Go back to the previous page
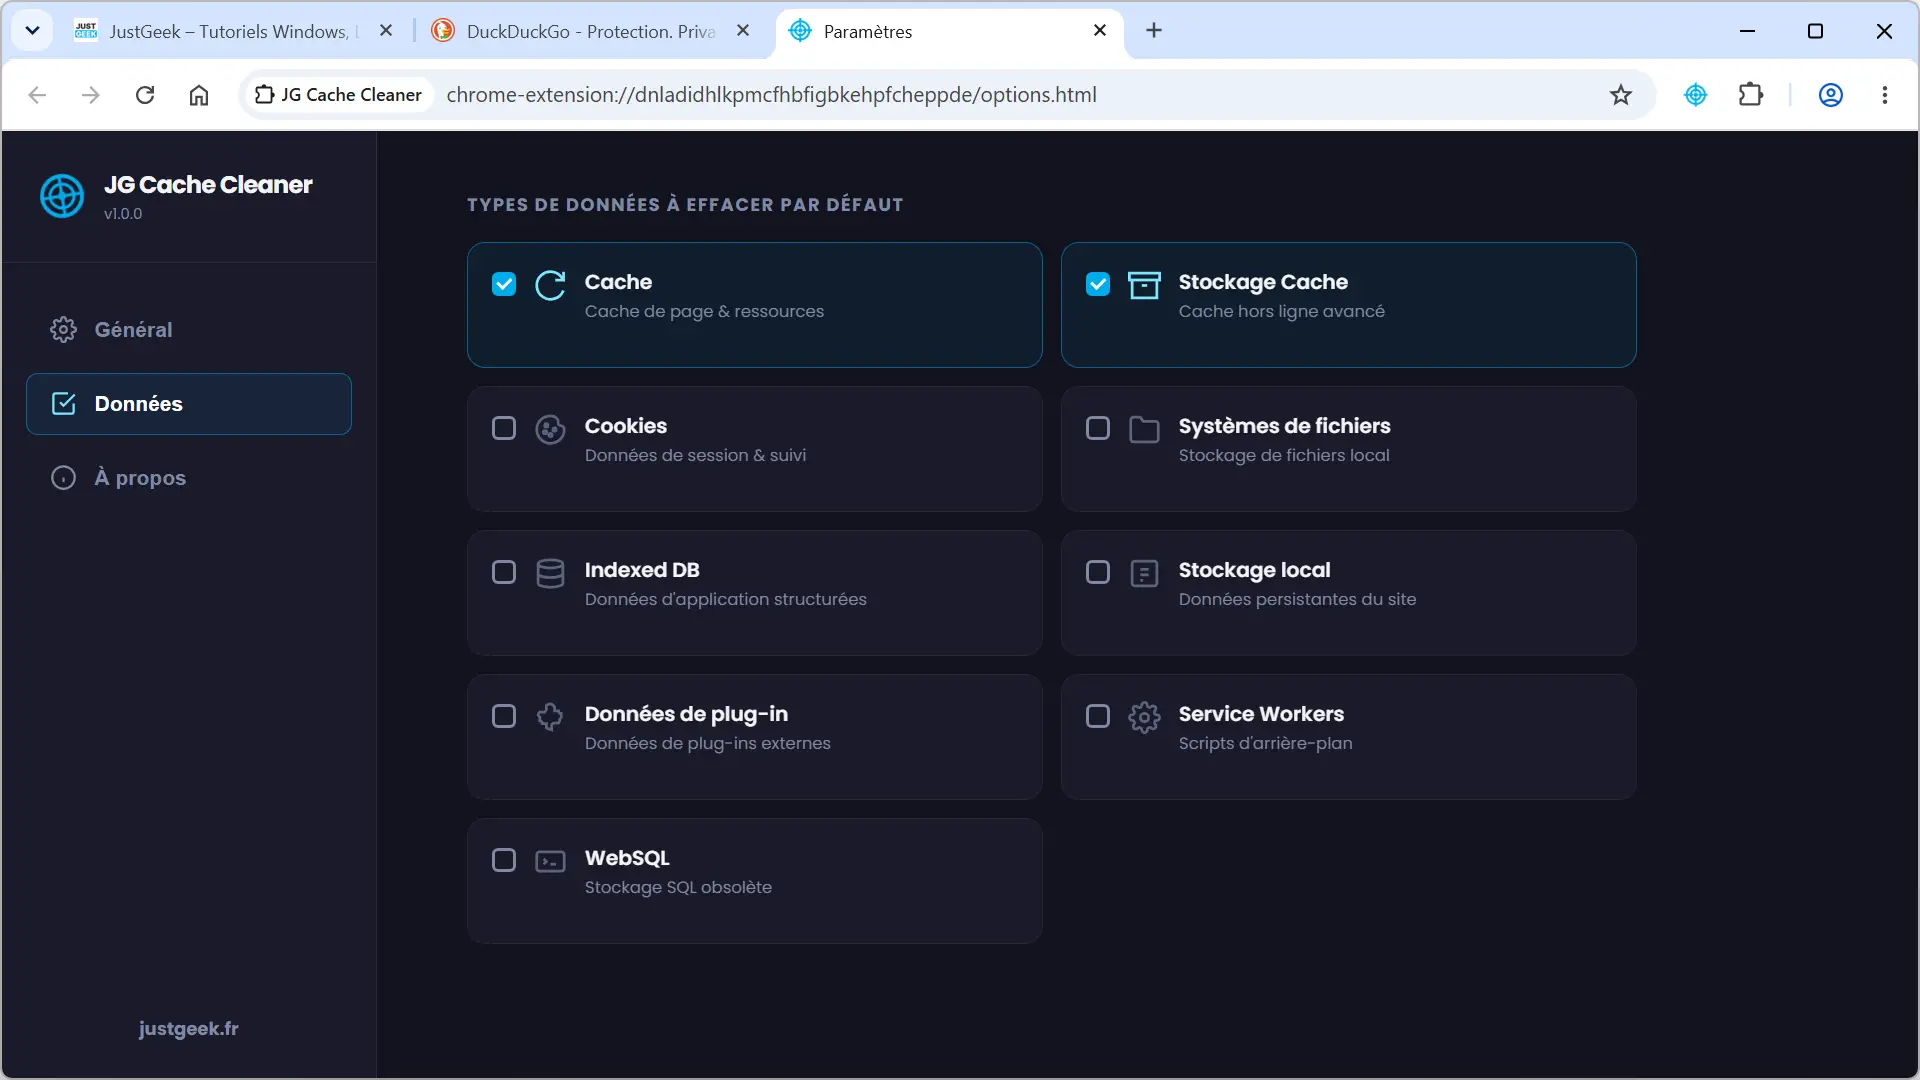 (37, 95)
